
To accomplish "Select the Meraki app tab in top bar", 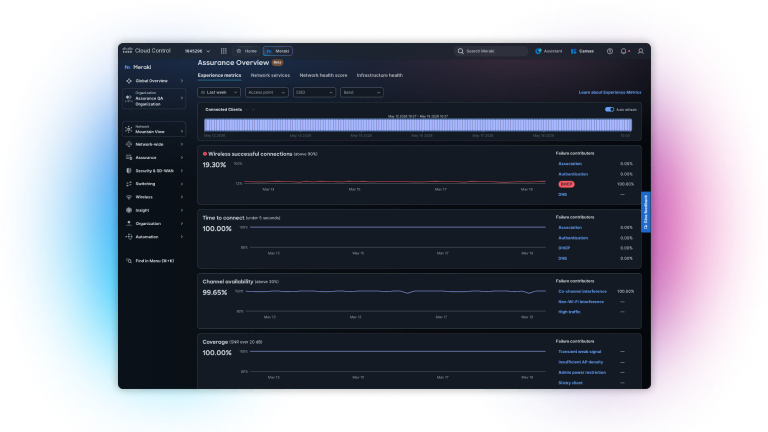I will pyautogui.click(x=278, y=51).
